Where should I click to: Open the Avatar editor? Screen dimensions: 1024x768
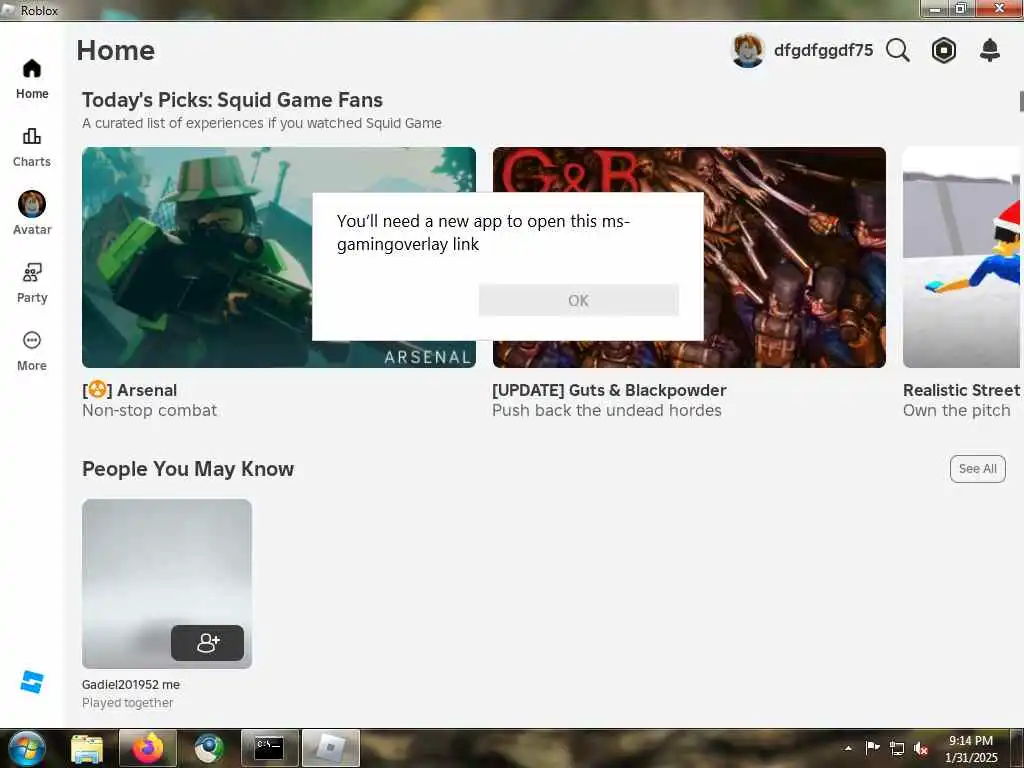(32, 213)
